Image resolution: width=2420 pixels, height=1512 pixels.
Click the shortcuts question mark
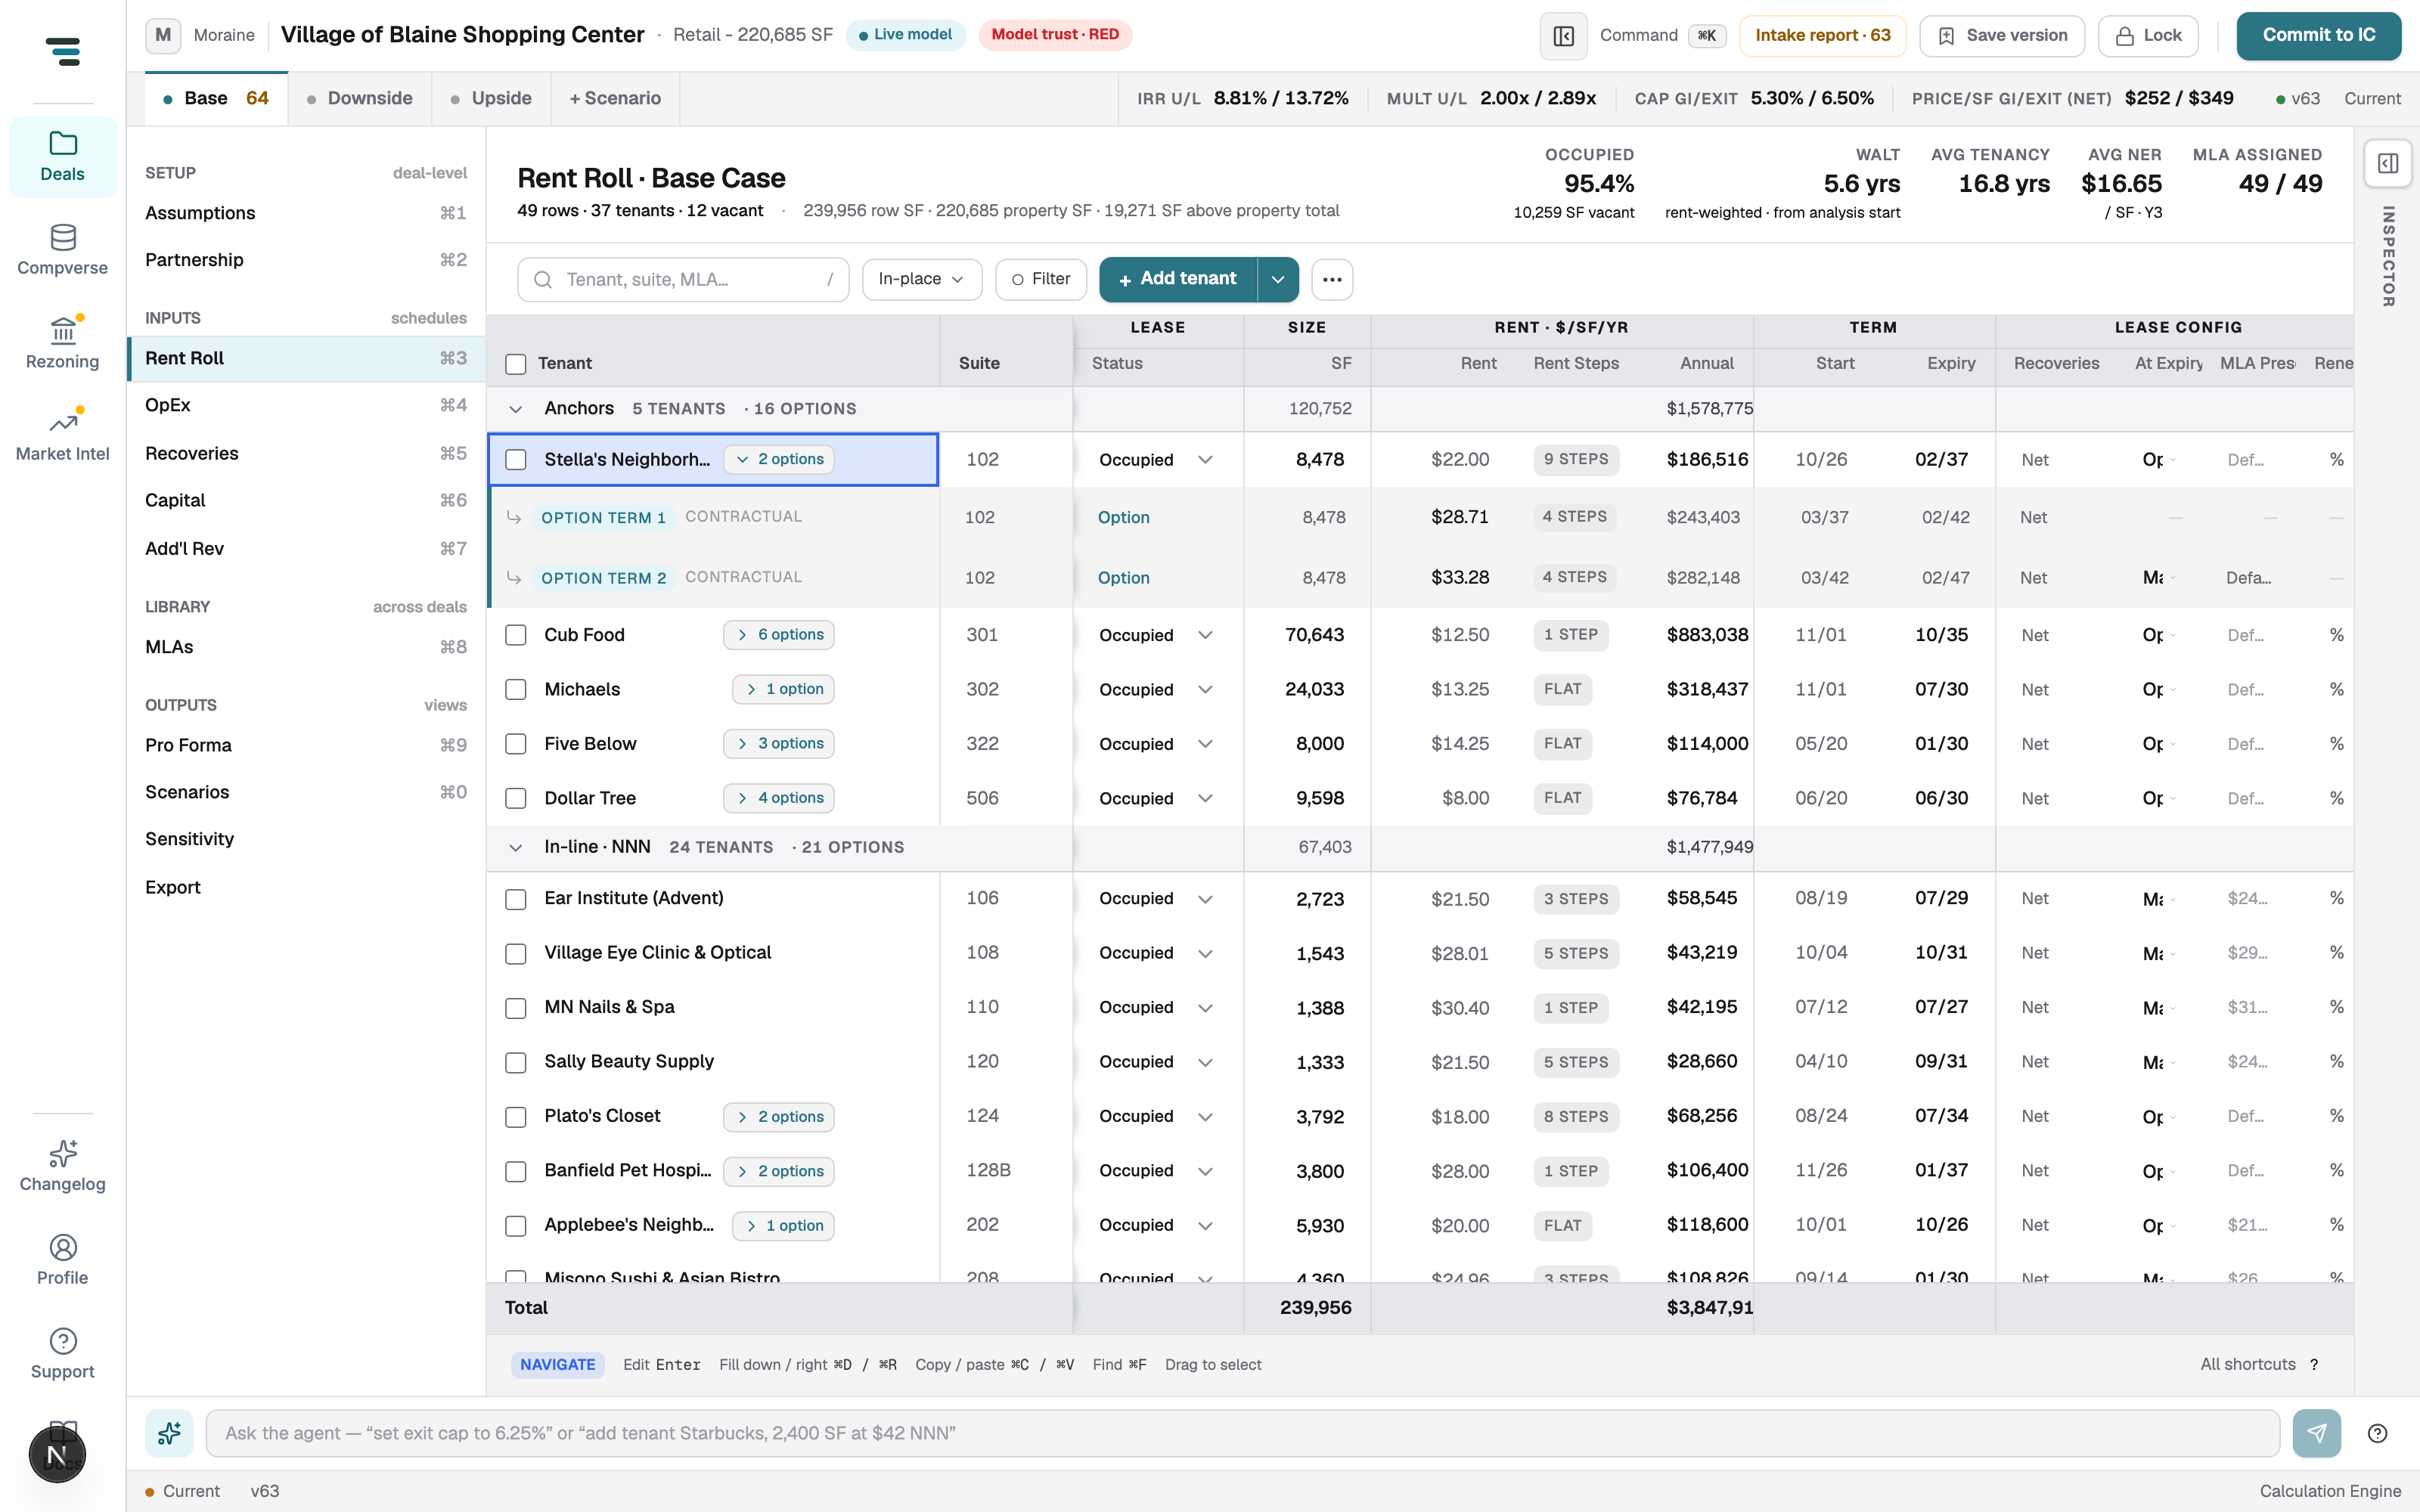[2313, 1364]
